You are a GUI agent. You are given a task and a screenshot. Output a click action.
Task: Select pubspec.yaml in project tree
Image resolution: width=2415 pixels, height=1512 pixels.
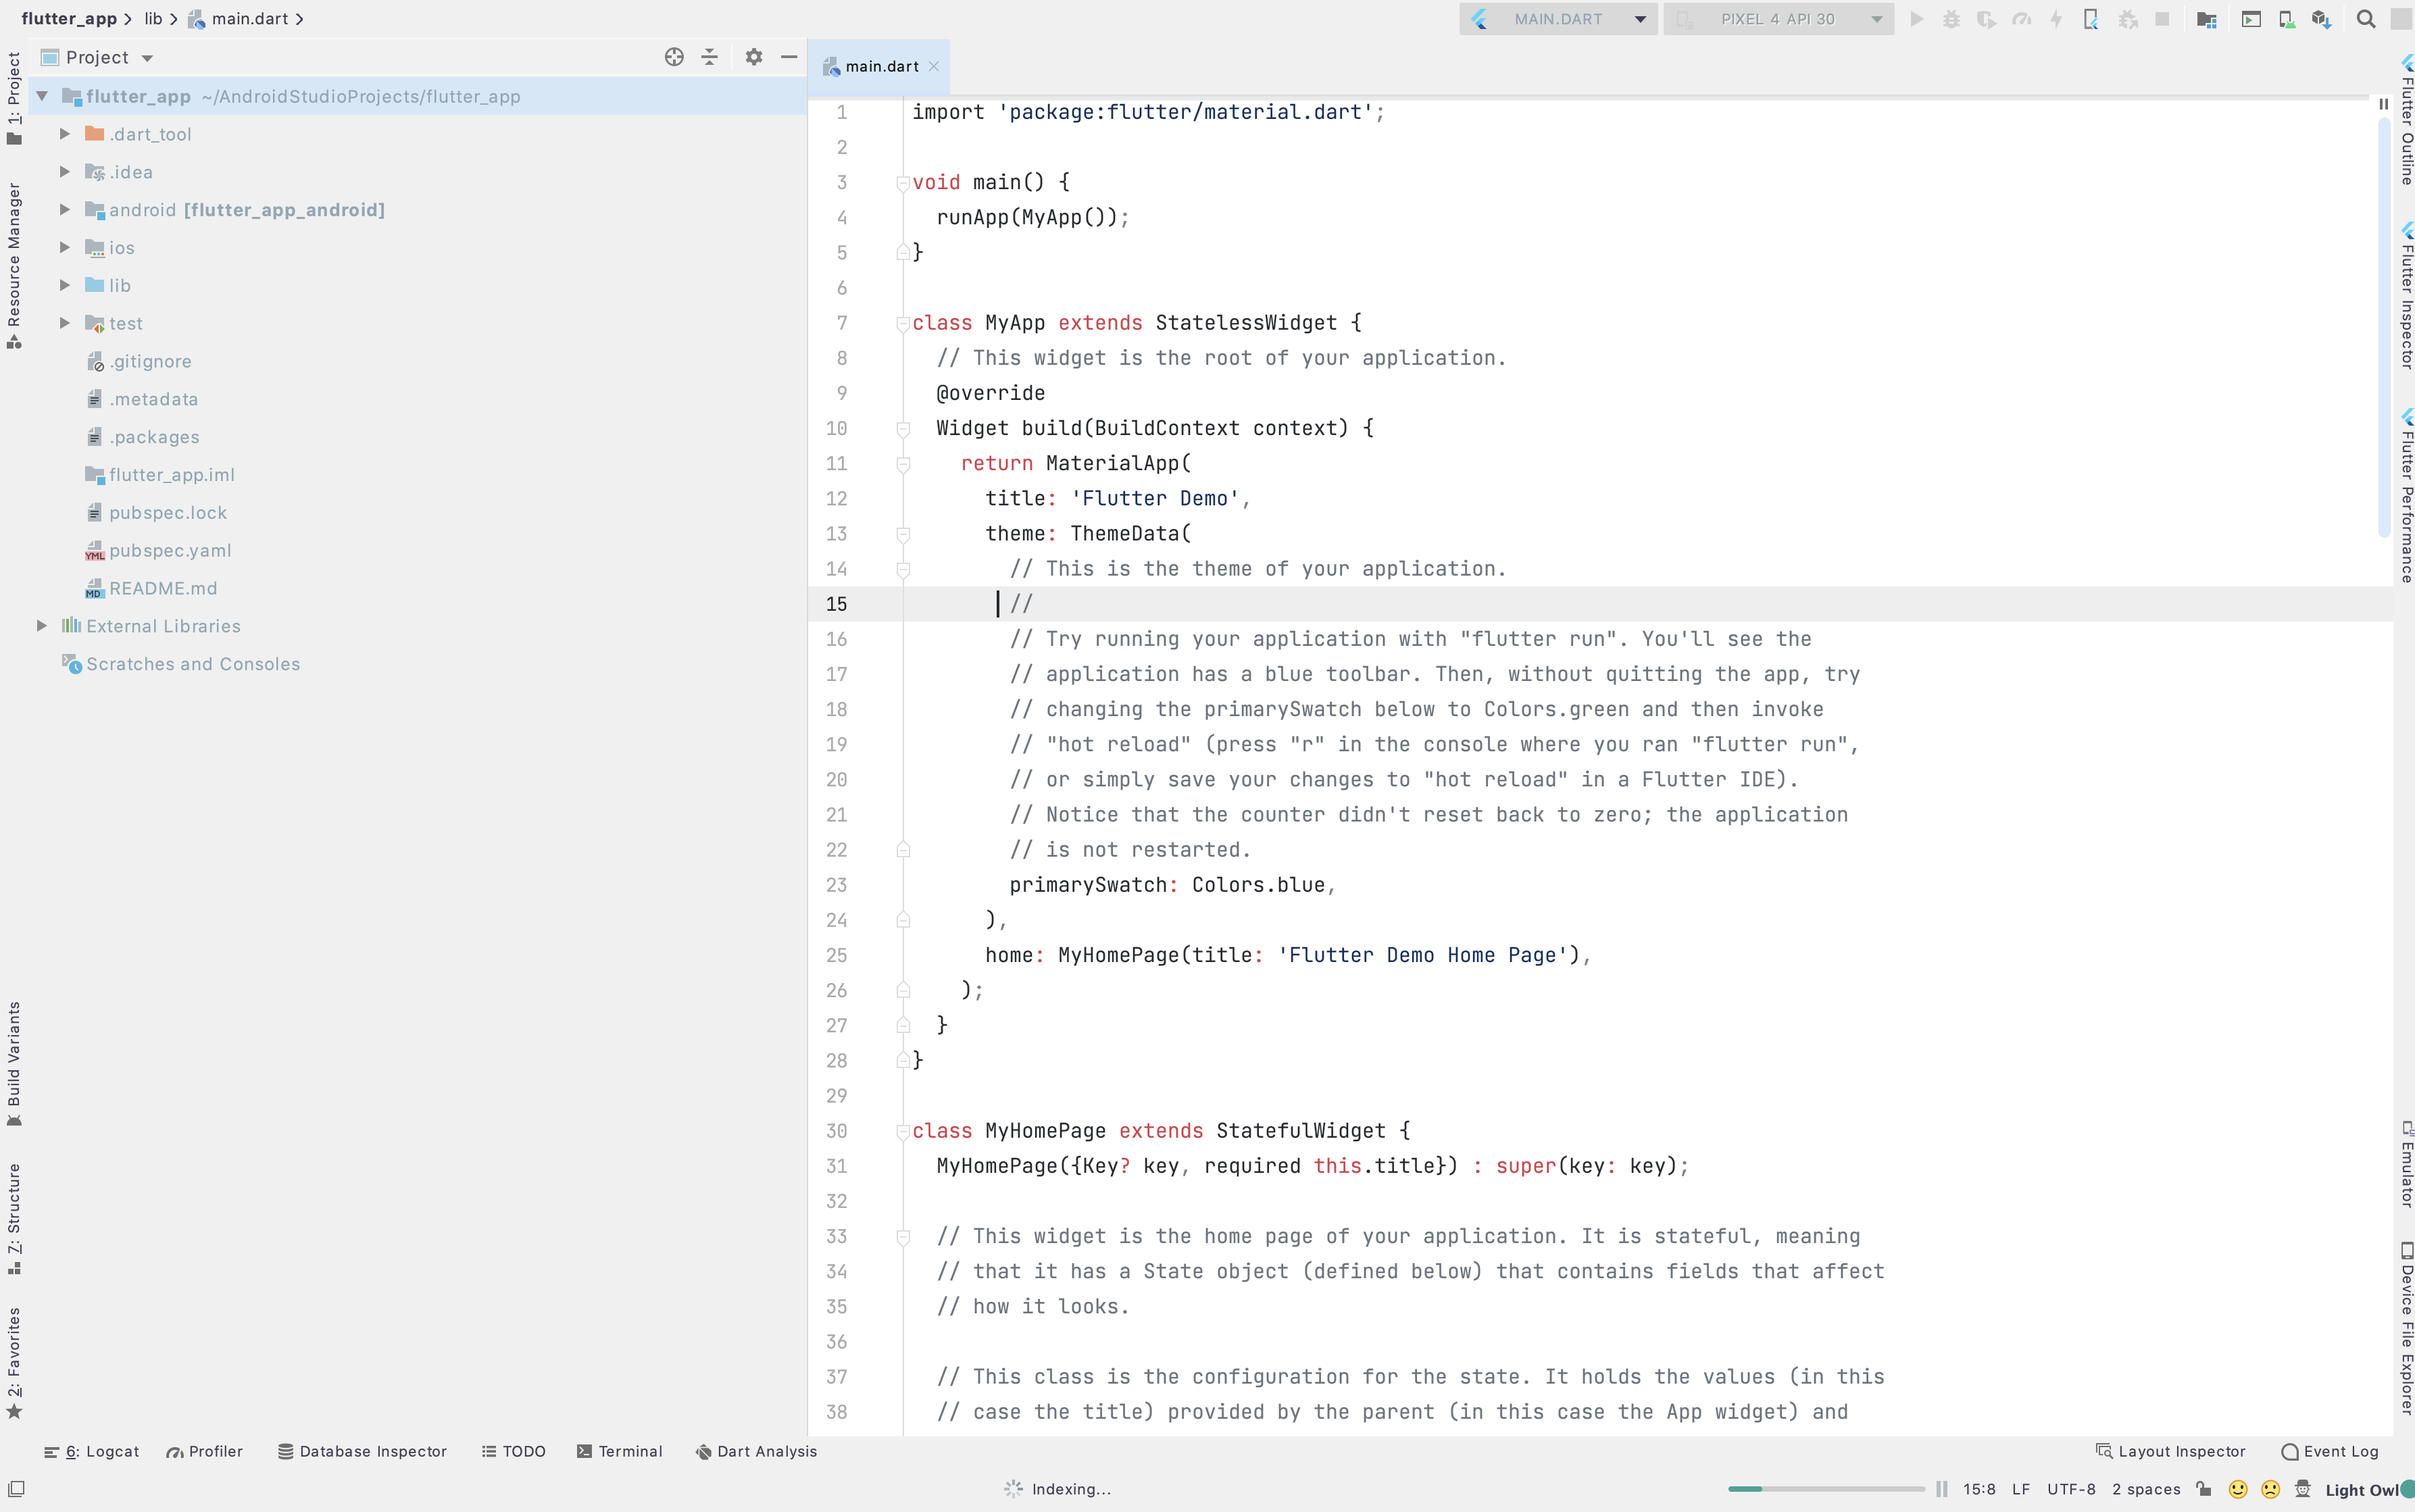pyautogui.click(x=170, y=551)
